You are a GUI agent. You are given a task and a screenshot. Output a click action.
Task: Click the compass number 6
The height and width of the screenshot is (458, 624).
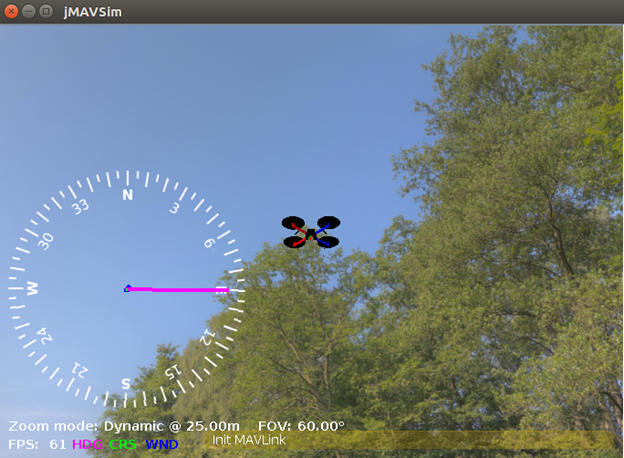209,243
